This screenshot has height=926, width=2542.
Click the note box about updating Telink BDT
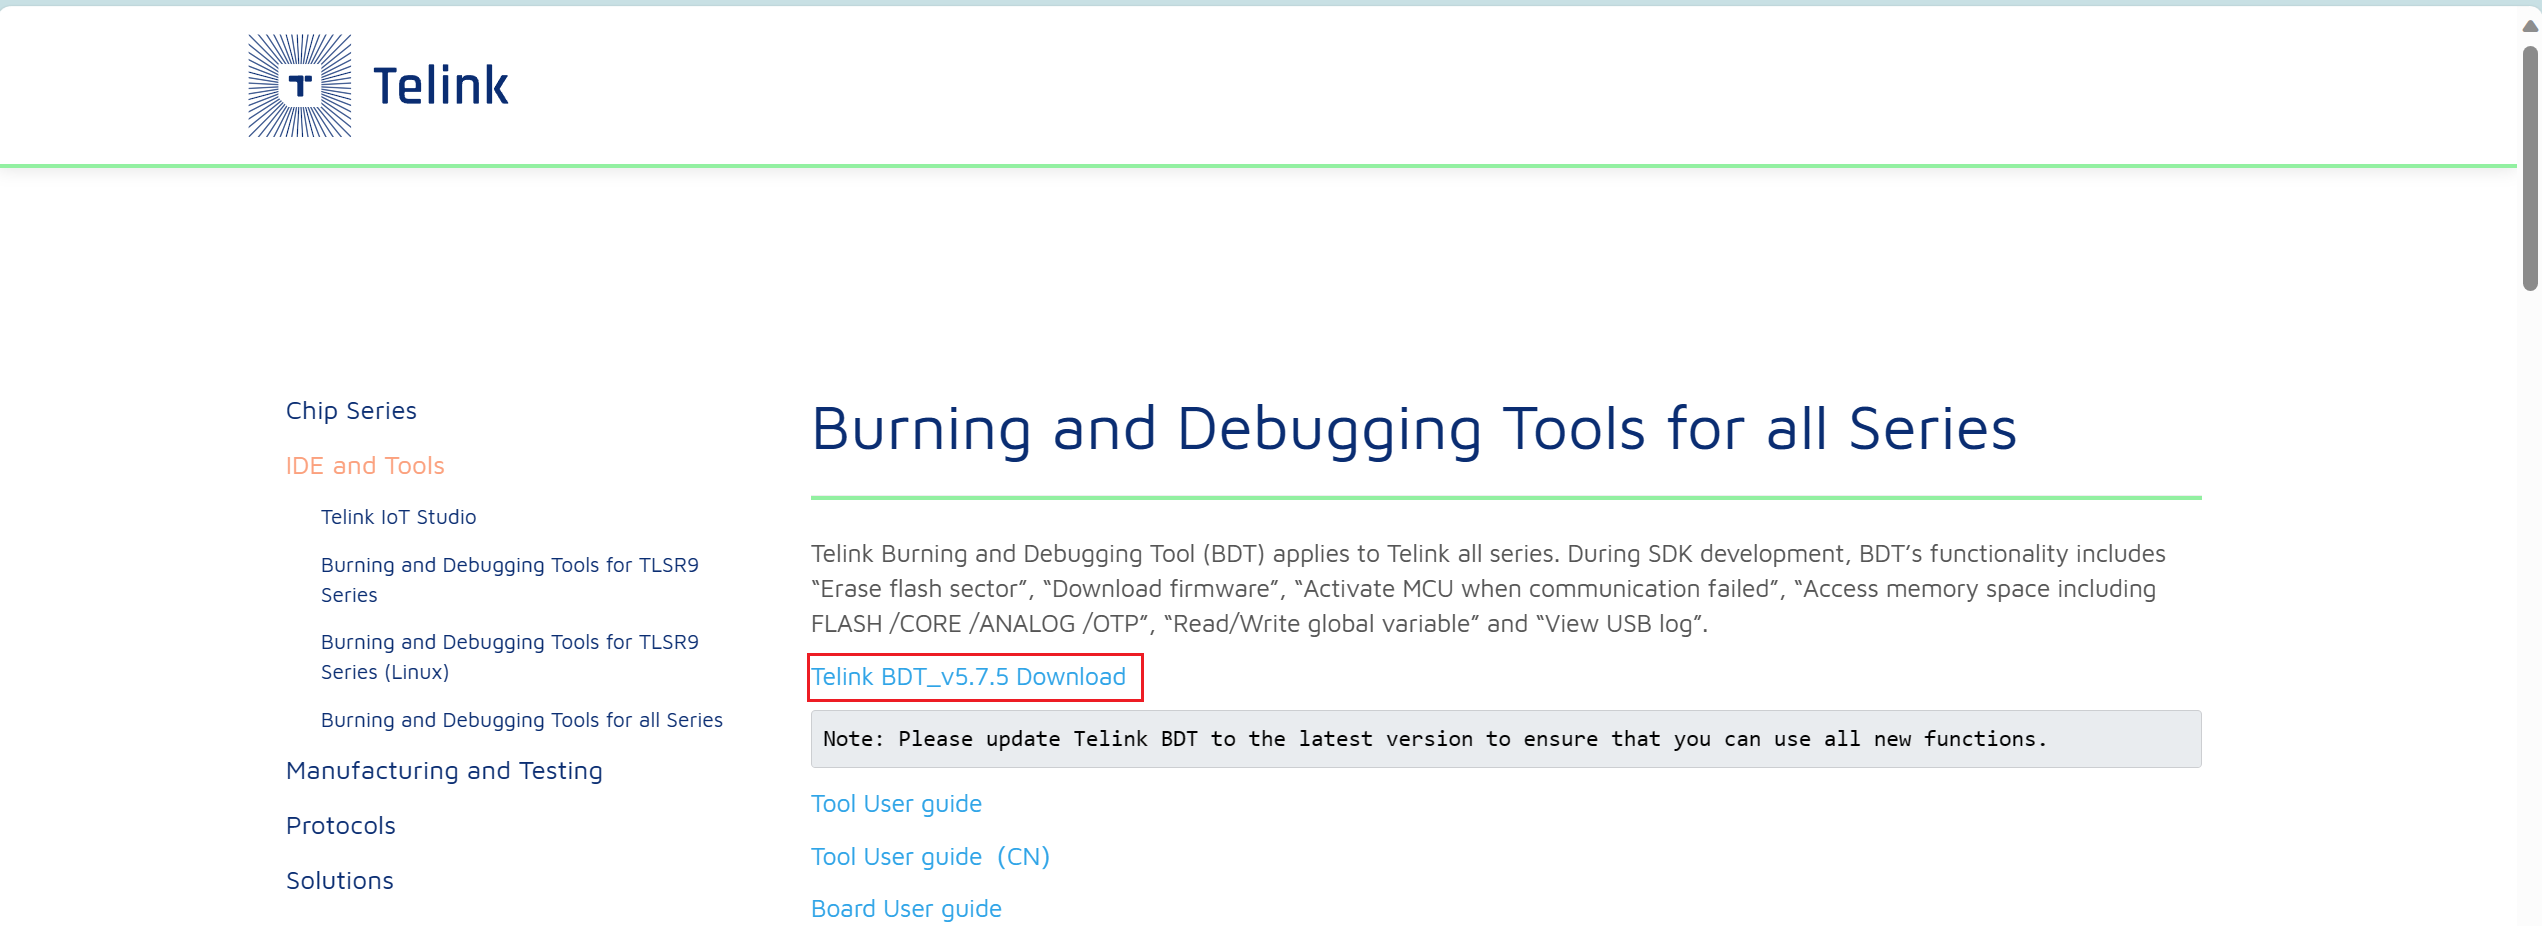click(1505, 739)
